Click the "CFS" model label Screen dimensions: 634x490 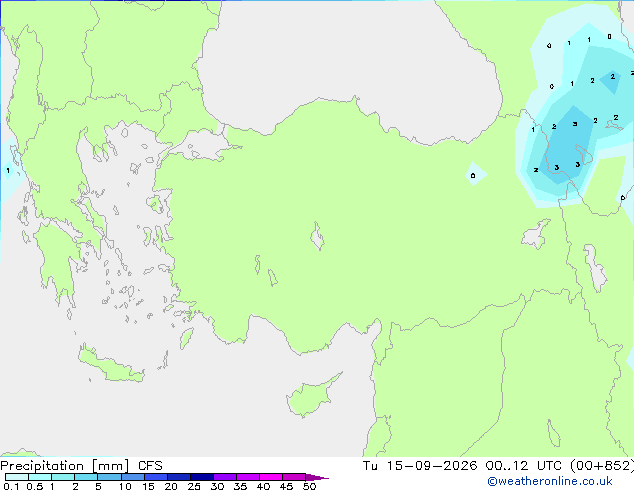pos(150,466)
